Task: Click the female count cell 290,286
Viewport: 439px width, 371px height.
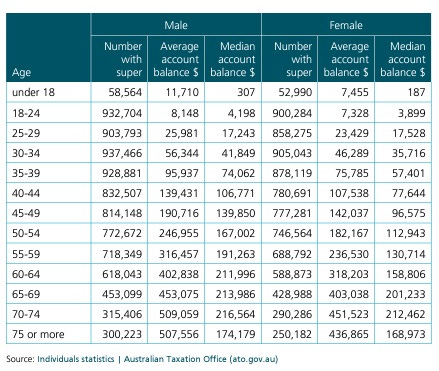Action: (x=292, y=314)
